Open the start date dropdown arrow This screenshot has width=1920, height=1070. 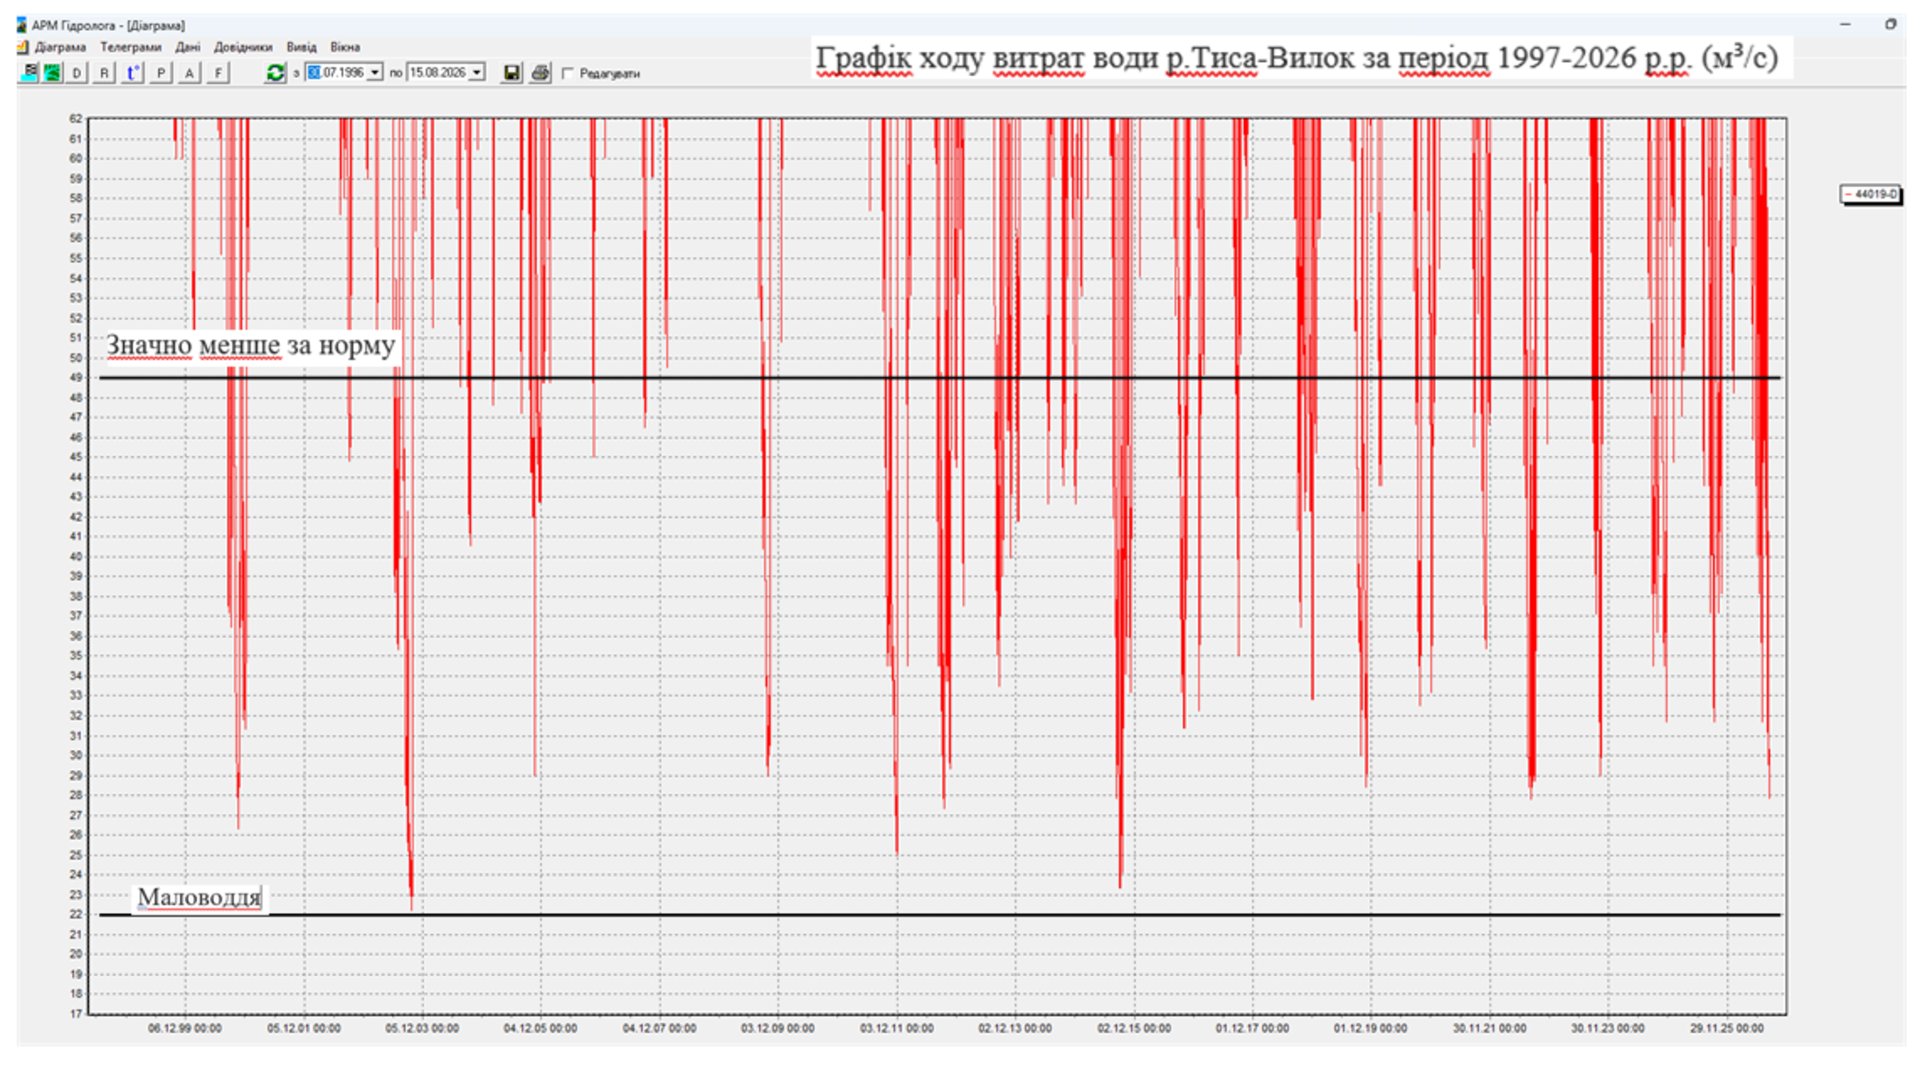[375, 72]
